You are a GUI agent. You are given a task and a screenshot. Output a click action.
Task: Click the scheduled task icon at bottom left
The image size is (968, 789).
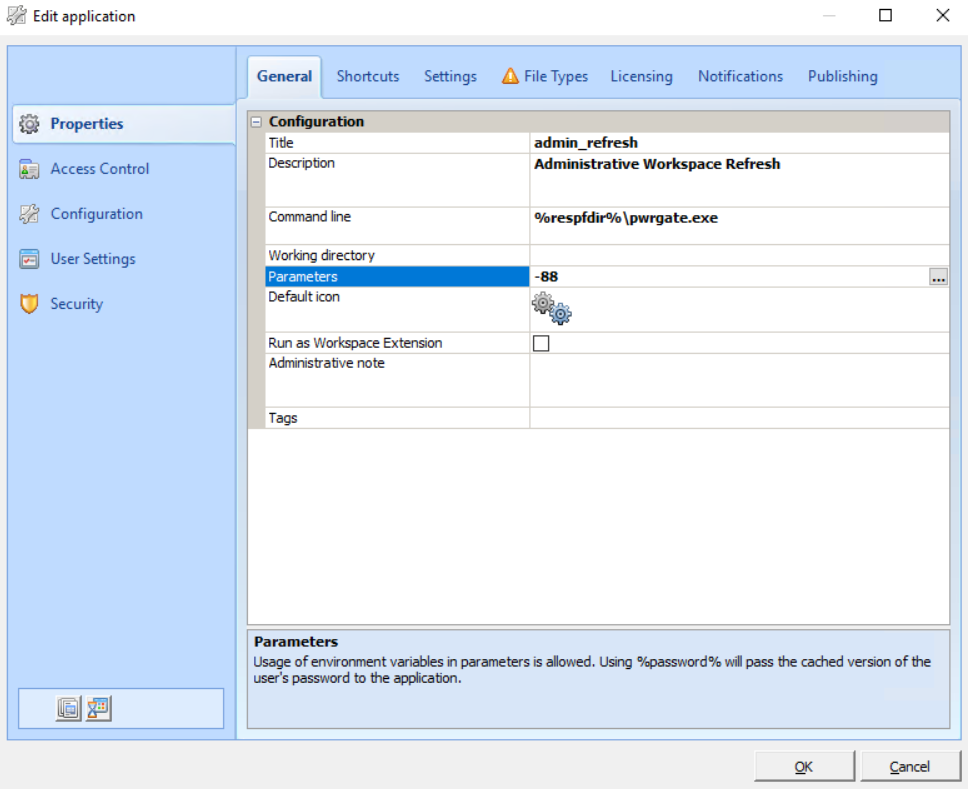pyautogui.click(x=97, y=707)
